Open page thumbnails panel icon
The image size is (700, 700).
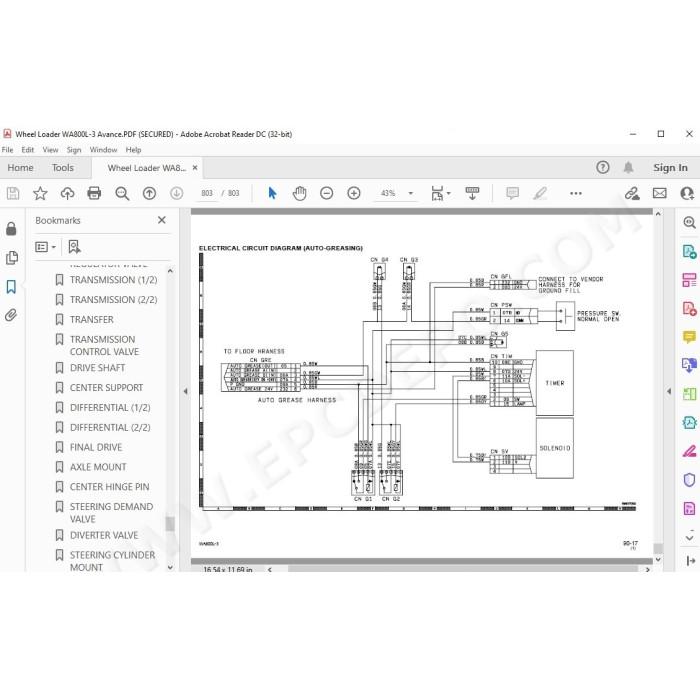tap(12, 258)
